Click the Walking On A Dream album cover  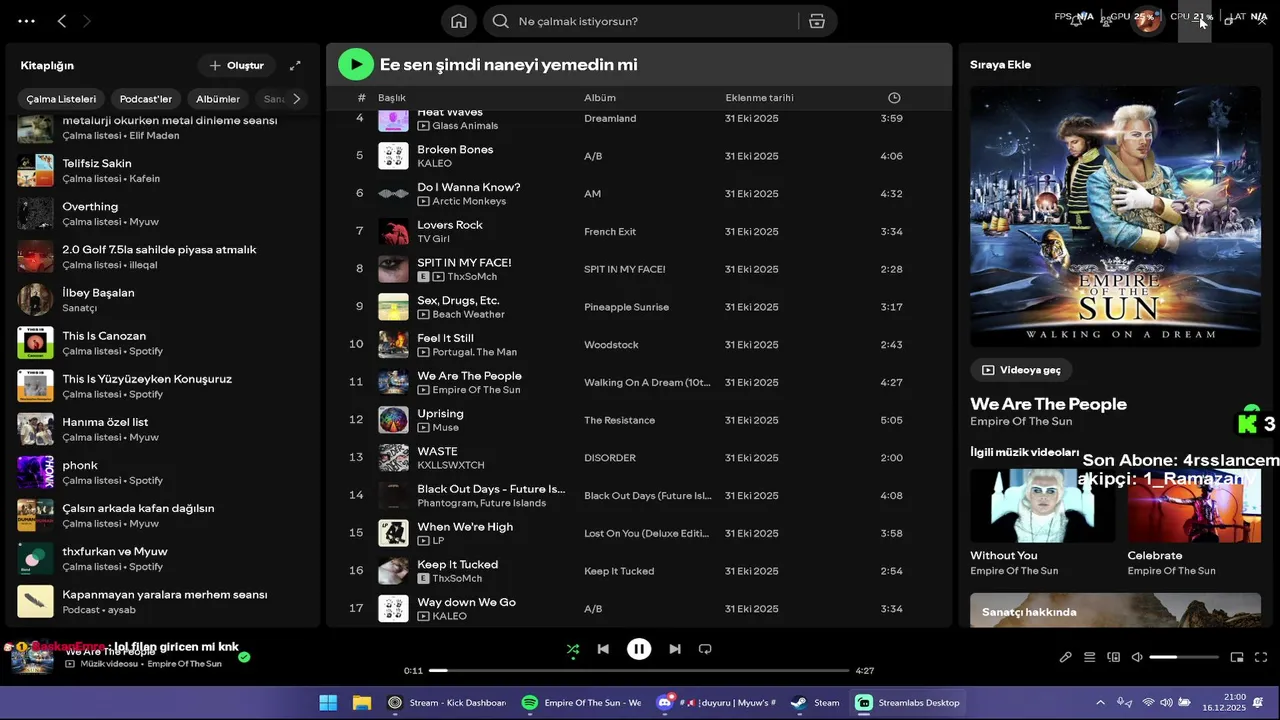pos(1115,217)
